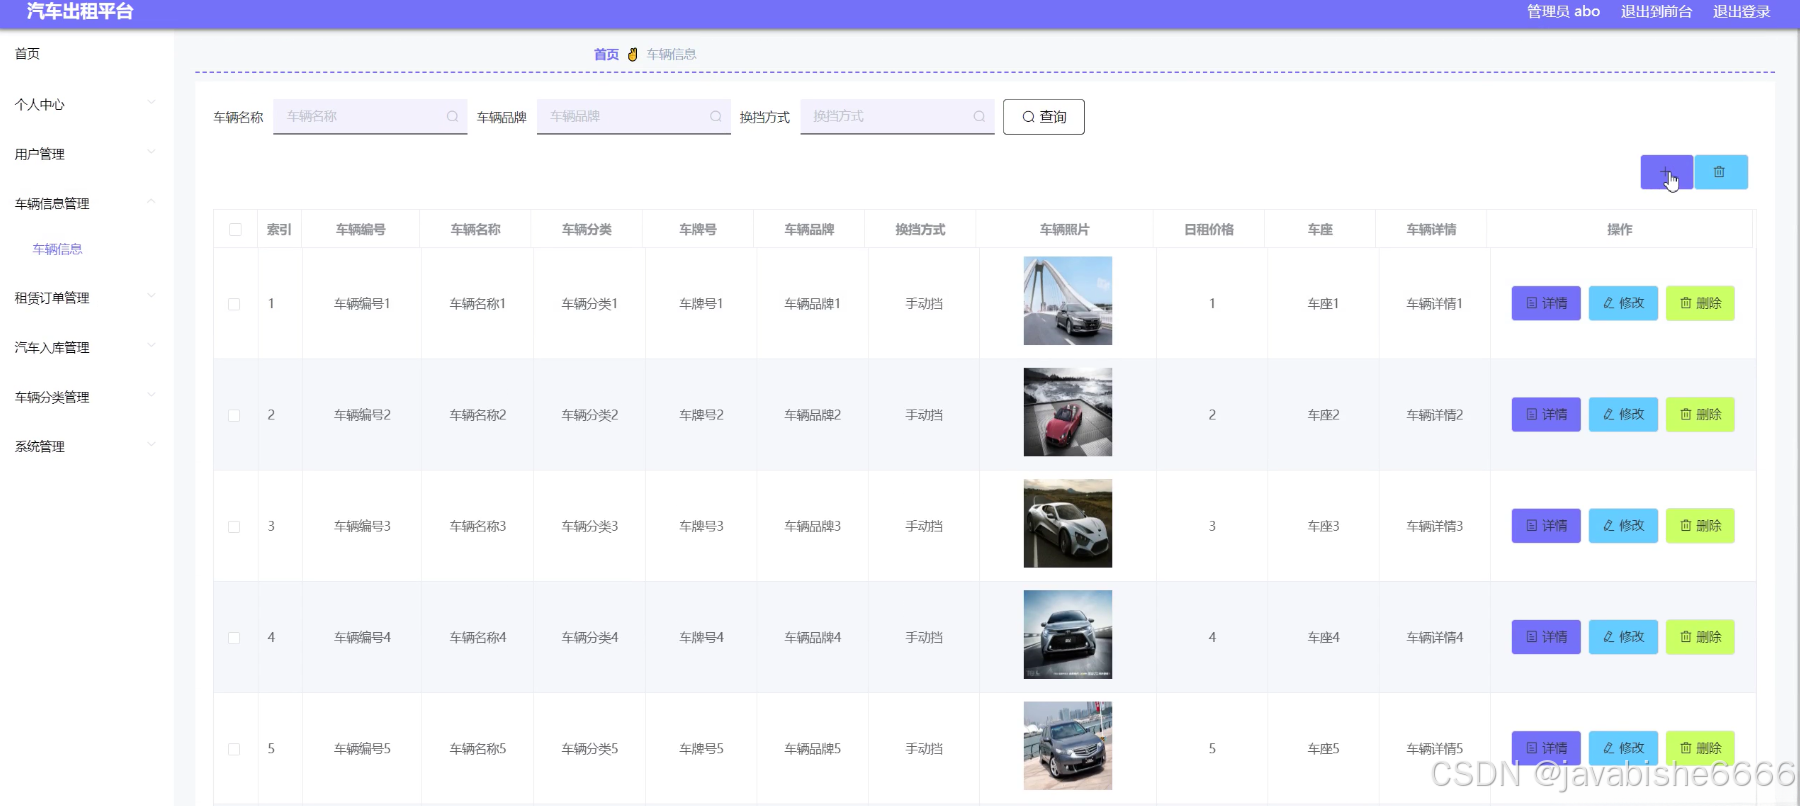Click the search icon in 车辆名称 field
The width and height of the screenshot is (1800, 806).
(452, 116)
